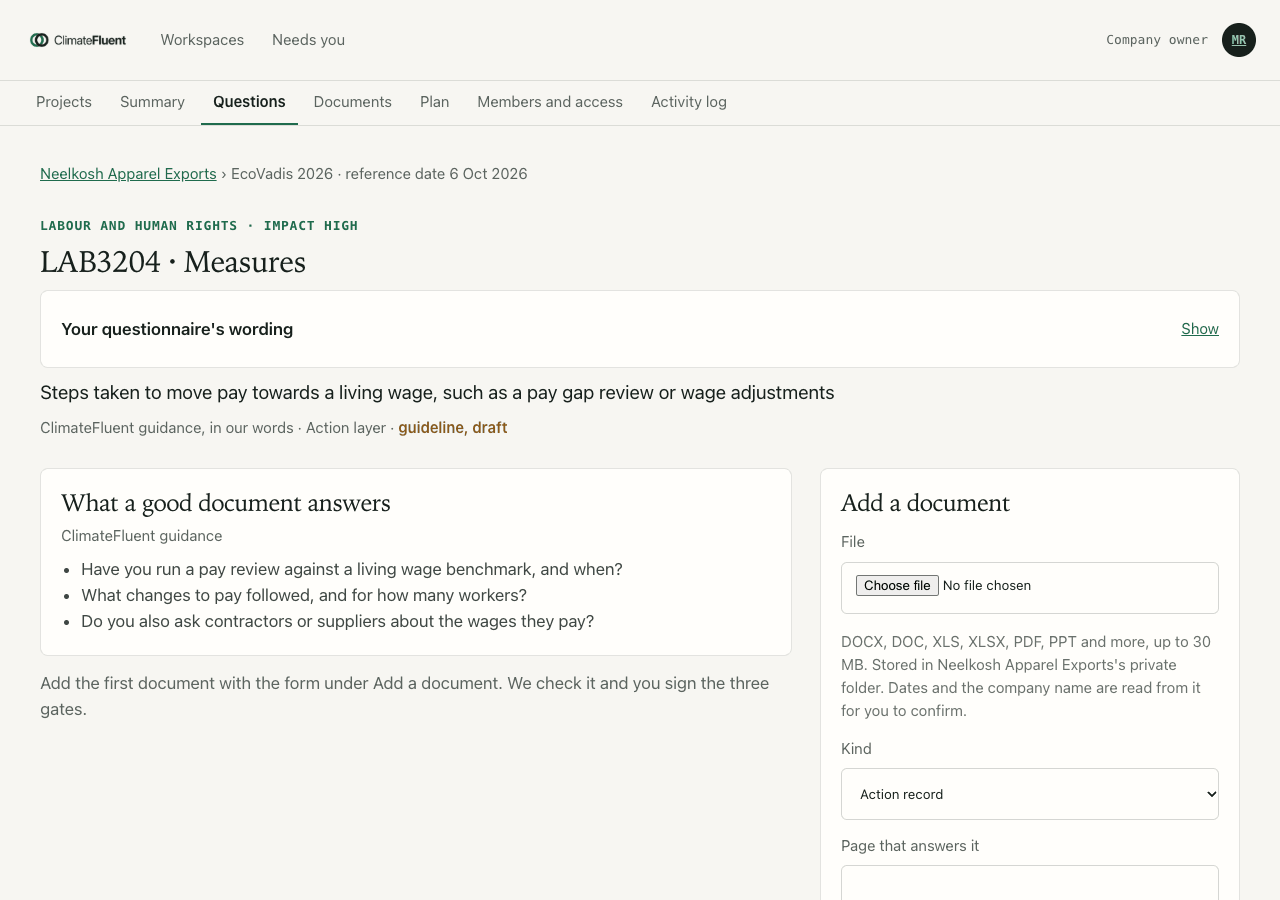Image resolution: width=1280 pixels, height=900 pixels.
Task: Click 'What a good document answers' heading
Action: 226,503
